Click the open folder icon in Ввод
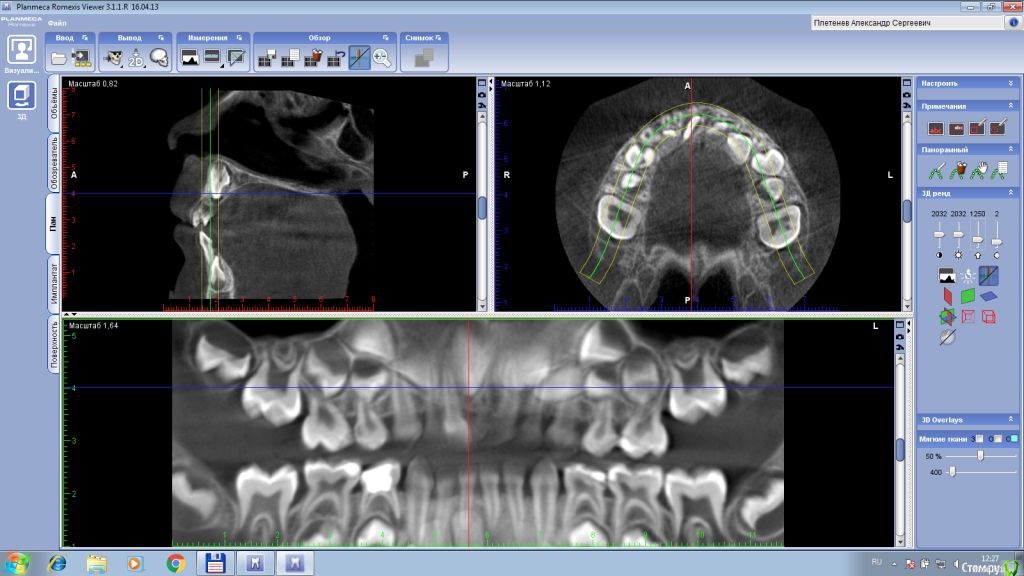1024x576 pixels. pyautogui.click(x=58, y=59)
